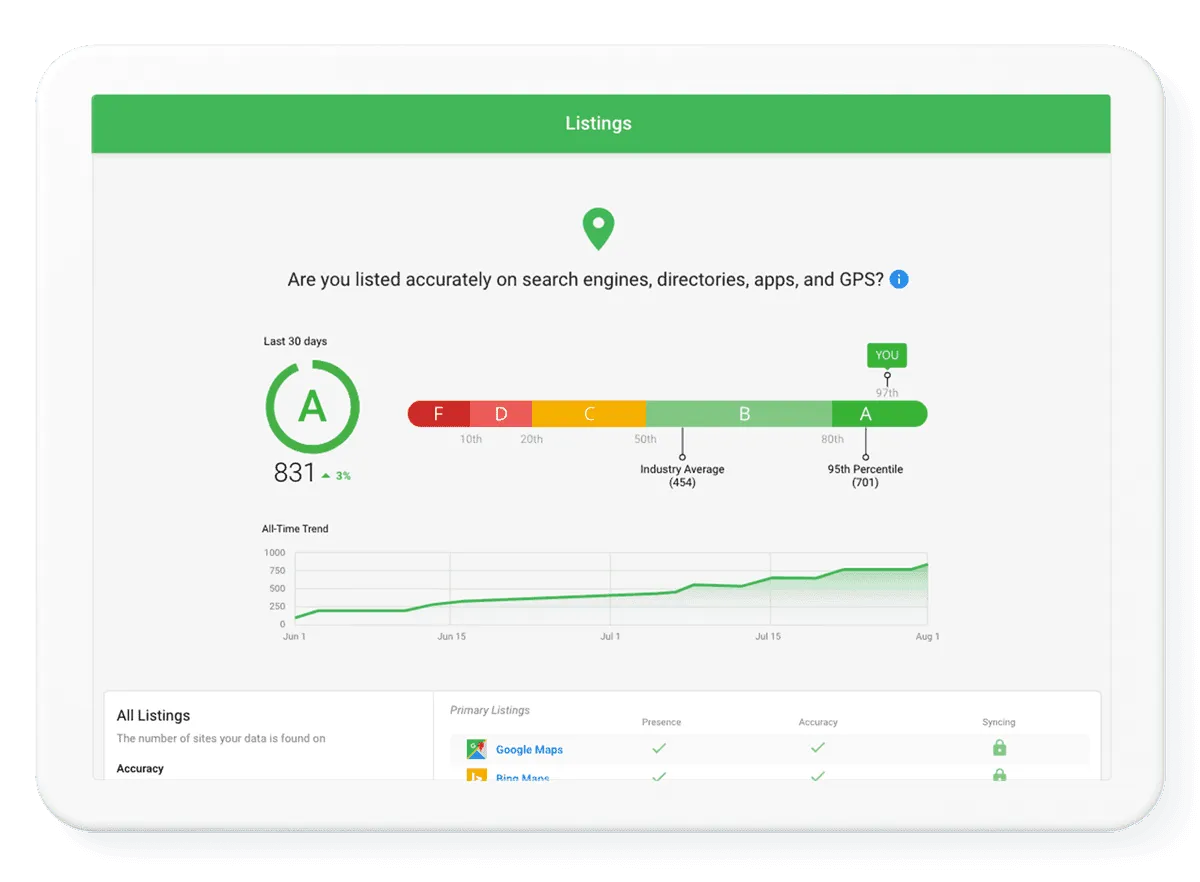Viewport: 1200px width, 882px height.
Task: Toggle the Presence checkmark for Bing Maps
Action: (x=660, y=775)
